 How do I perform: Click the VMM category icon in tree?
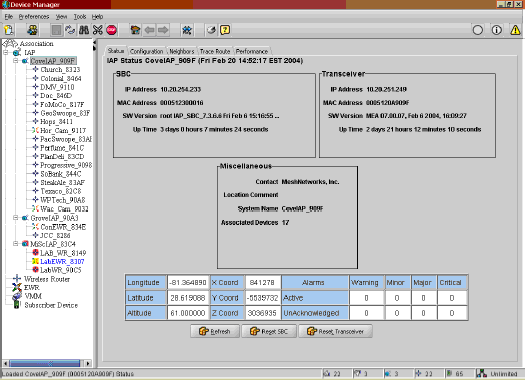tap(17, 296)
